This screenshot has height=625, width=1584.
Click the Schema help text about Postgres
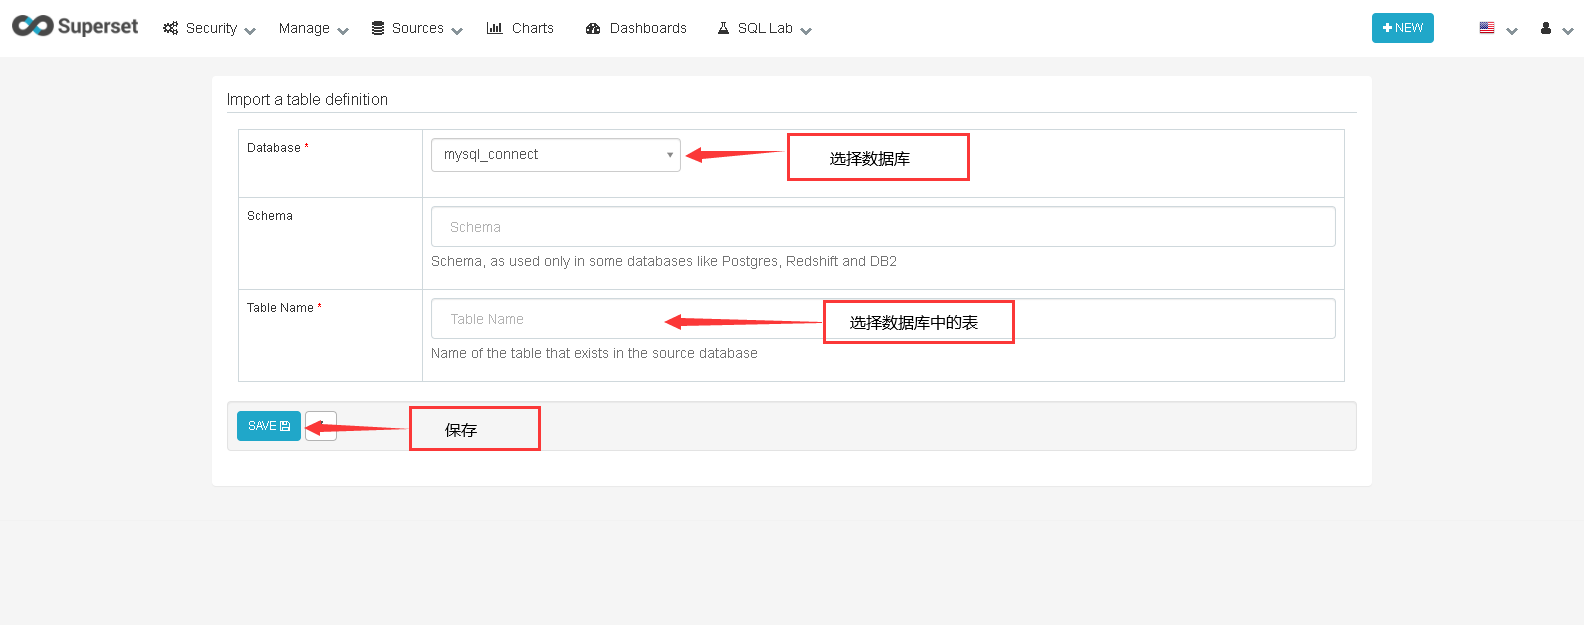click(x=664, y=261)
